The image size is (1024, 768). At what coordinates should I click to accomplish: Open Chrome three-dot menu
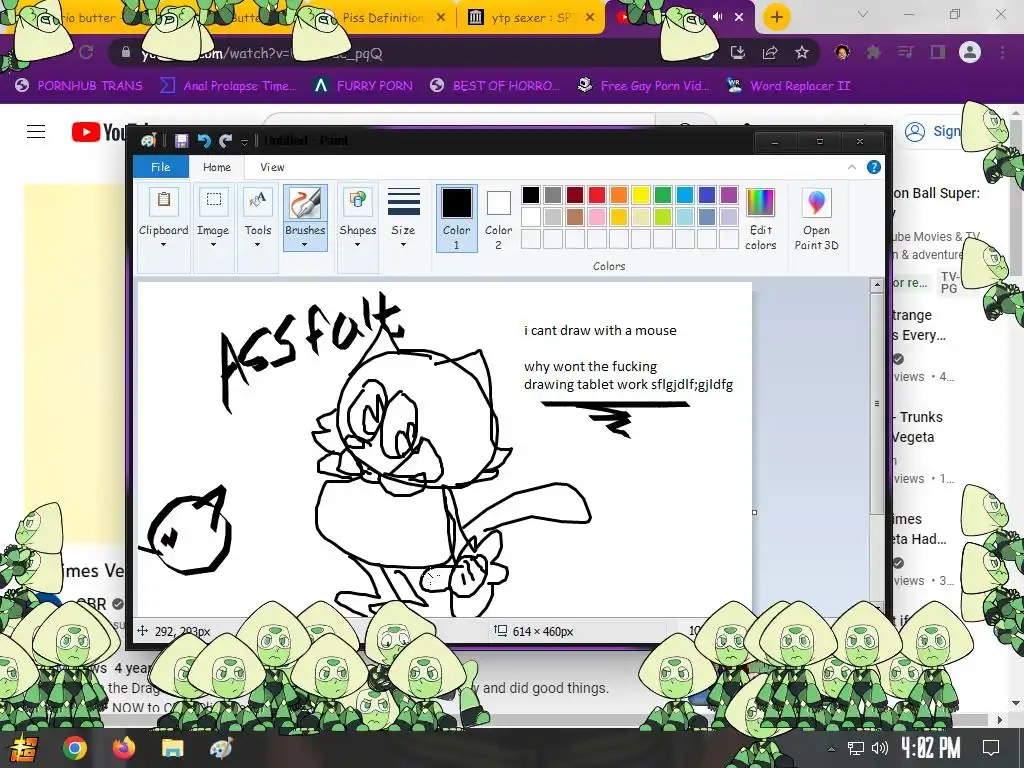click(1002, 53)
